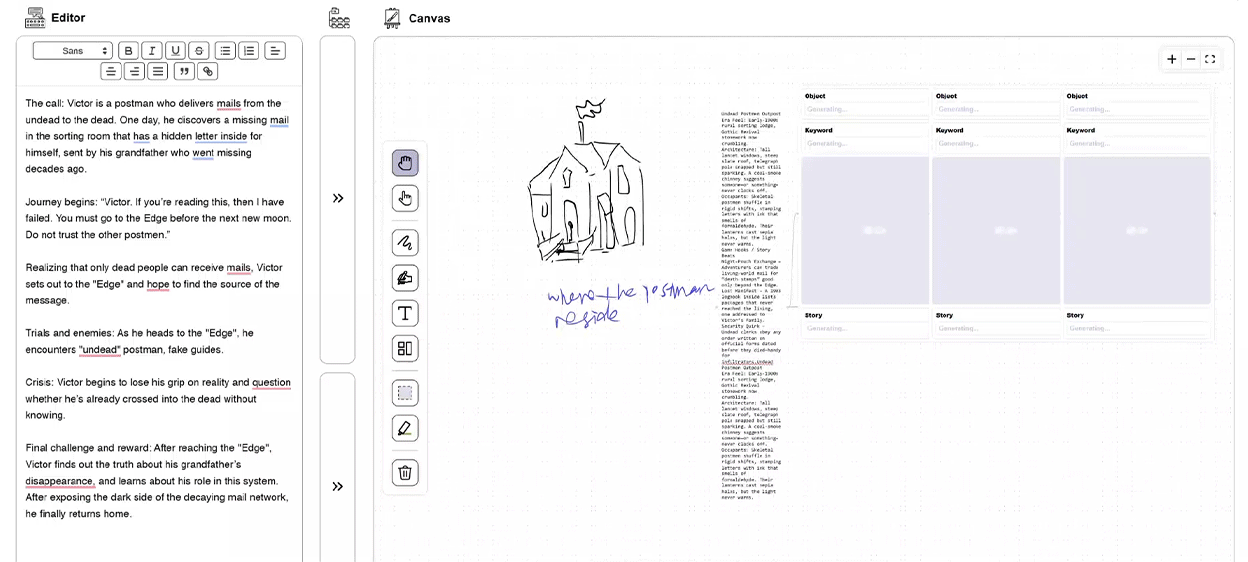Pick the handwriting pen tool

(x=405, y=278)
